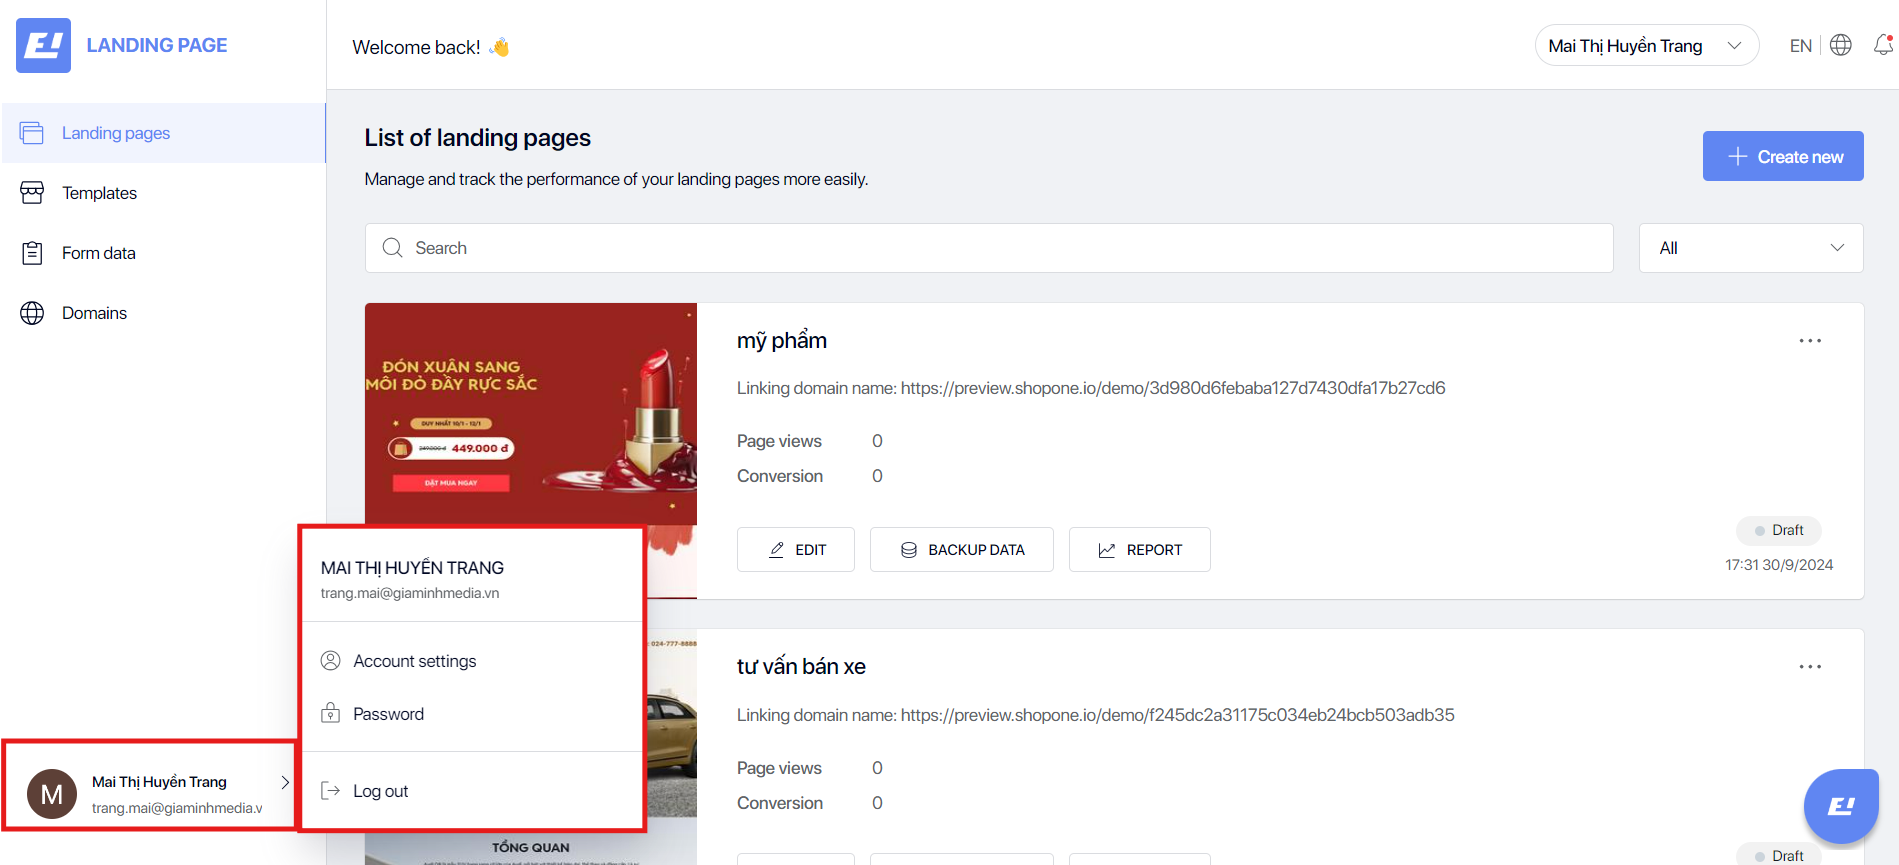The image size is (1899, 865).
Task: Click the magnifier icon in search bar
Action: pyautogui.click(x=392, y=248)
